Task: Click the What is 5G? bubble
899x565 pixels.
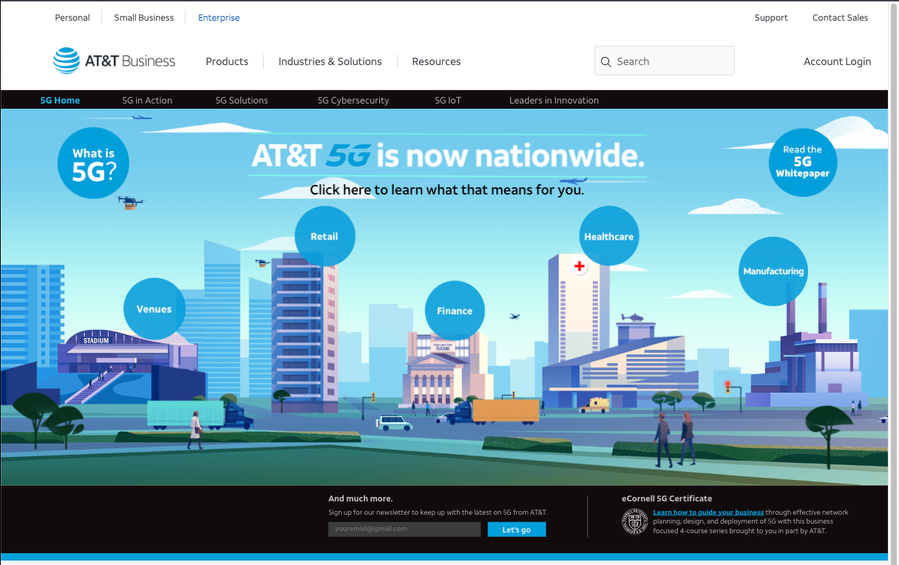Action: pos(93,163)
